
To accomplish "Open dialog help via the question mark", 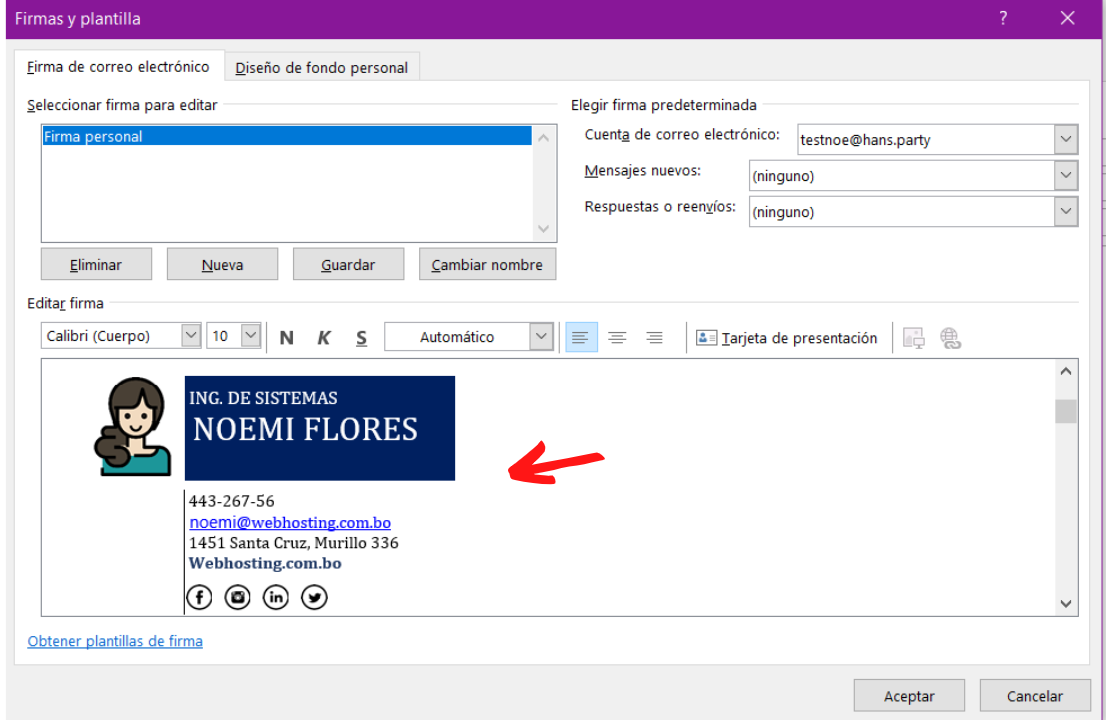I will click(x=1002, y=18).
